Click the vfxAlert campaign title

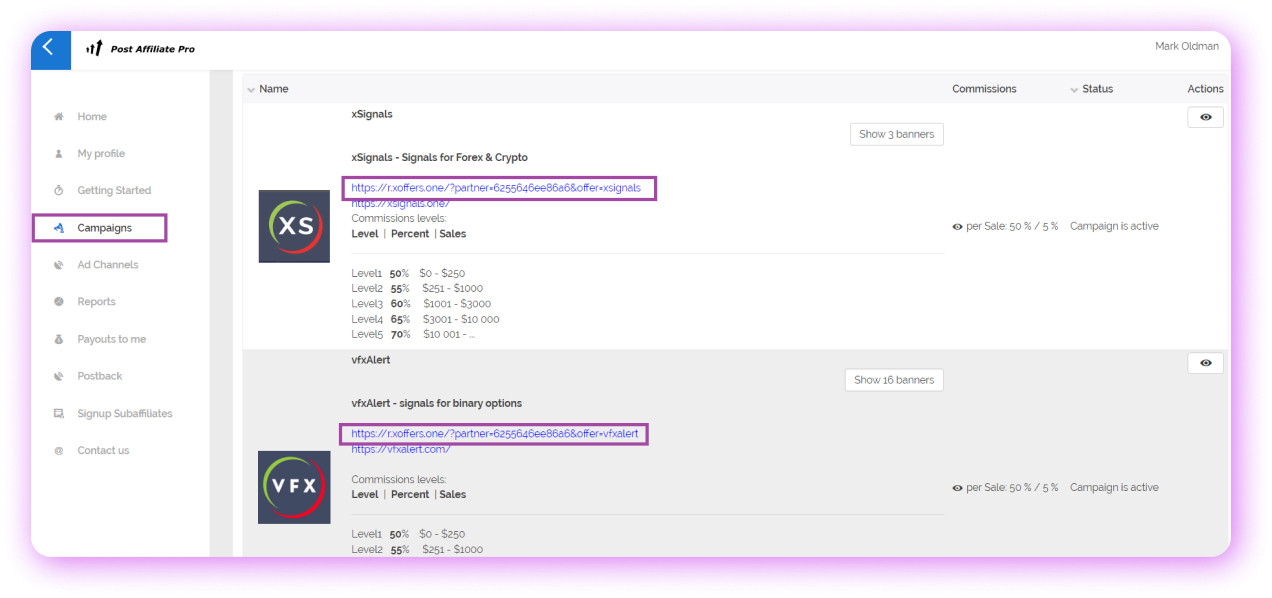(x=371, y=360)
